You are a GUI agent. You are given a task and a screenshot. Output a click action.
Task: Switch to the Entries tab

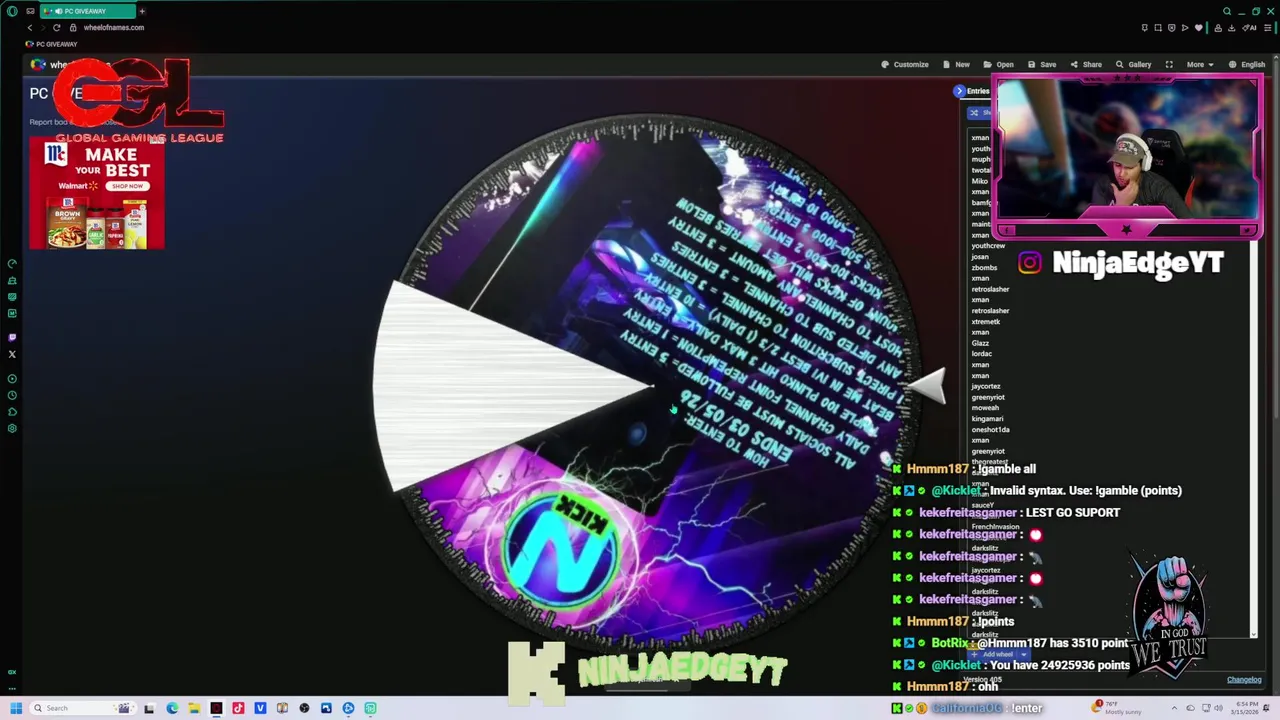click(x=978, y=91)
